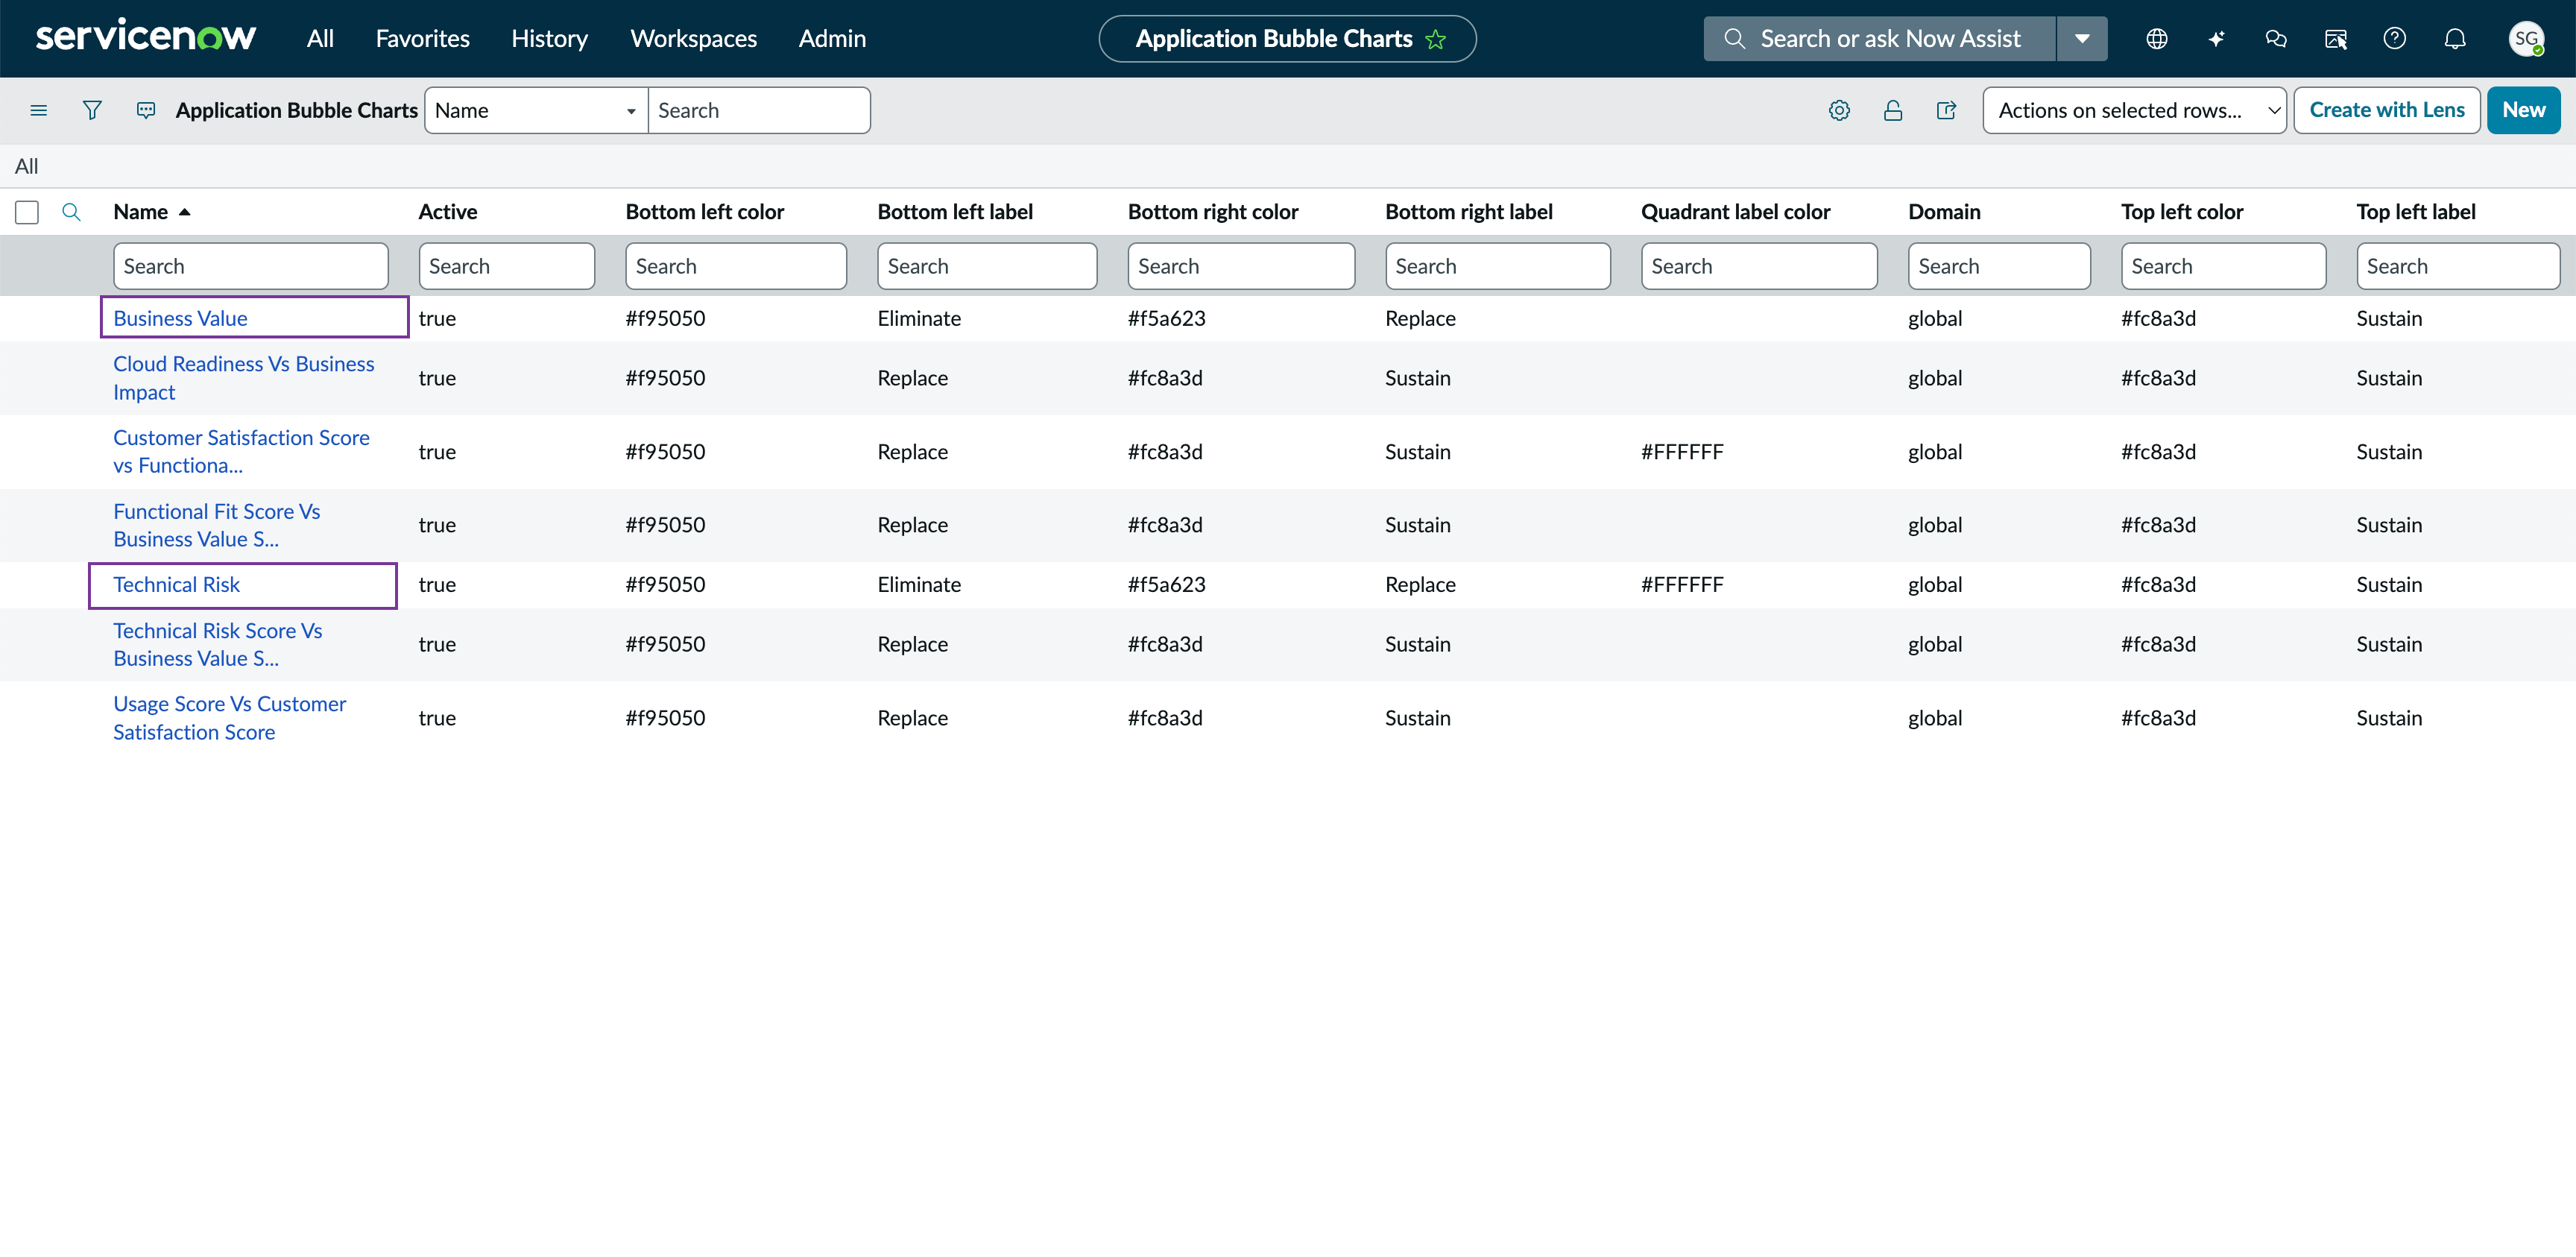Open the list controls hamburger menu

(x=39, y=110)
